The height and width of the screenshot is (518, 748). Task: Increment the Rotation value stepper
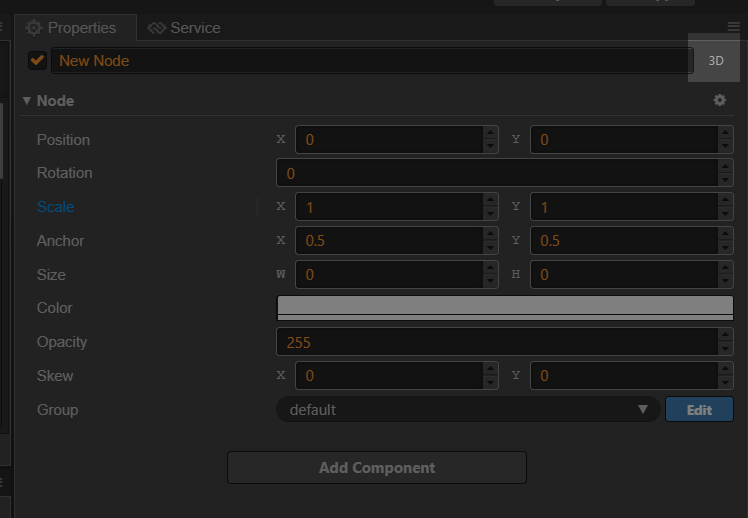tap(725, 167)
